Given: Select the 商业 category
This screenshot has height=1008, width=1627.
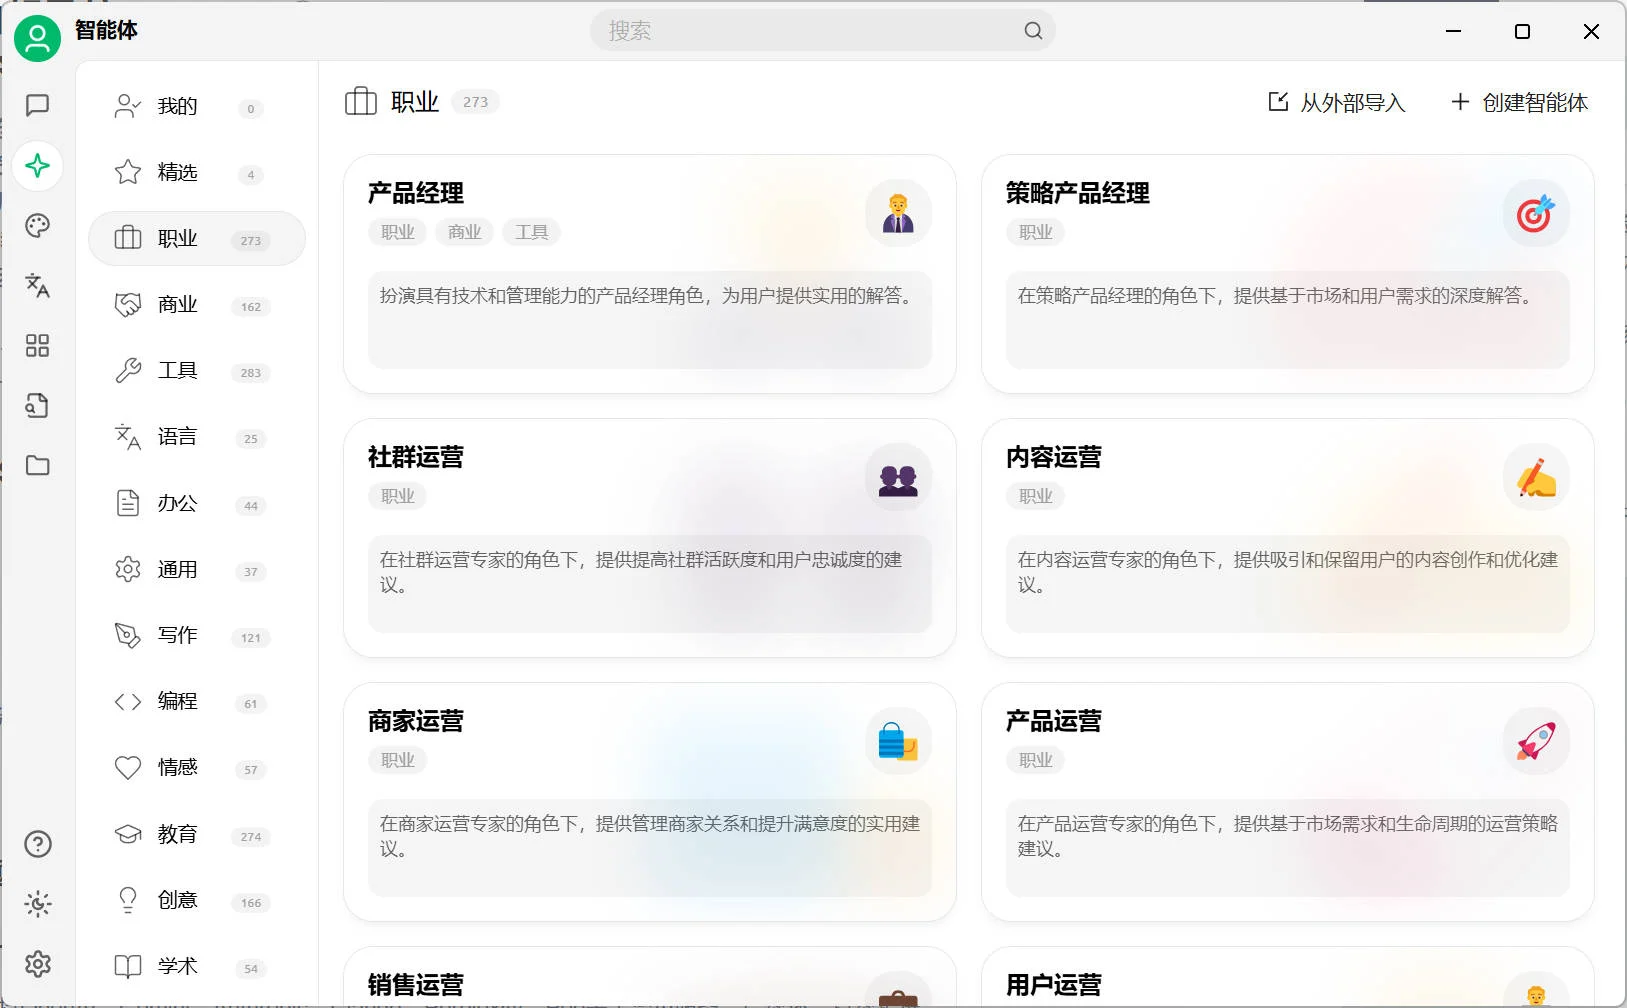Looking at the screenshot, I should pos(196,304).
